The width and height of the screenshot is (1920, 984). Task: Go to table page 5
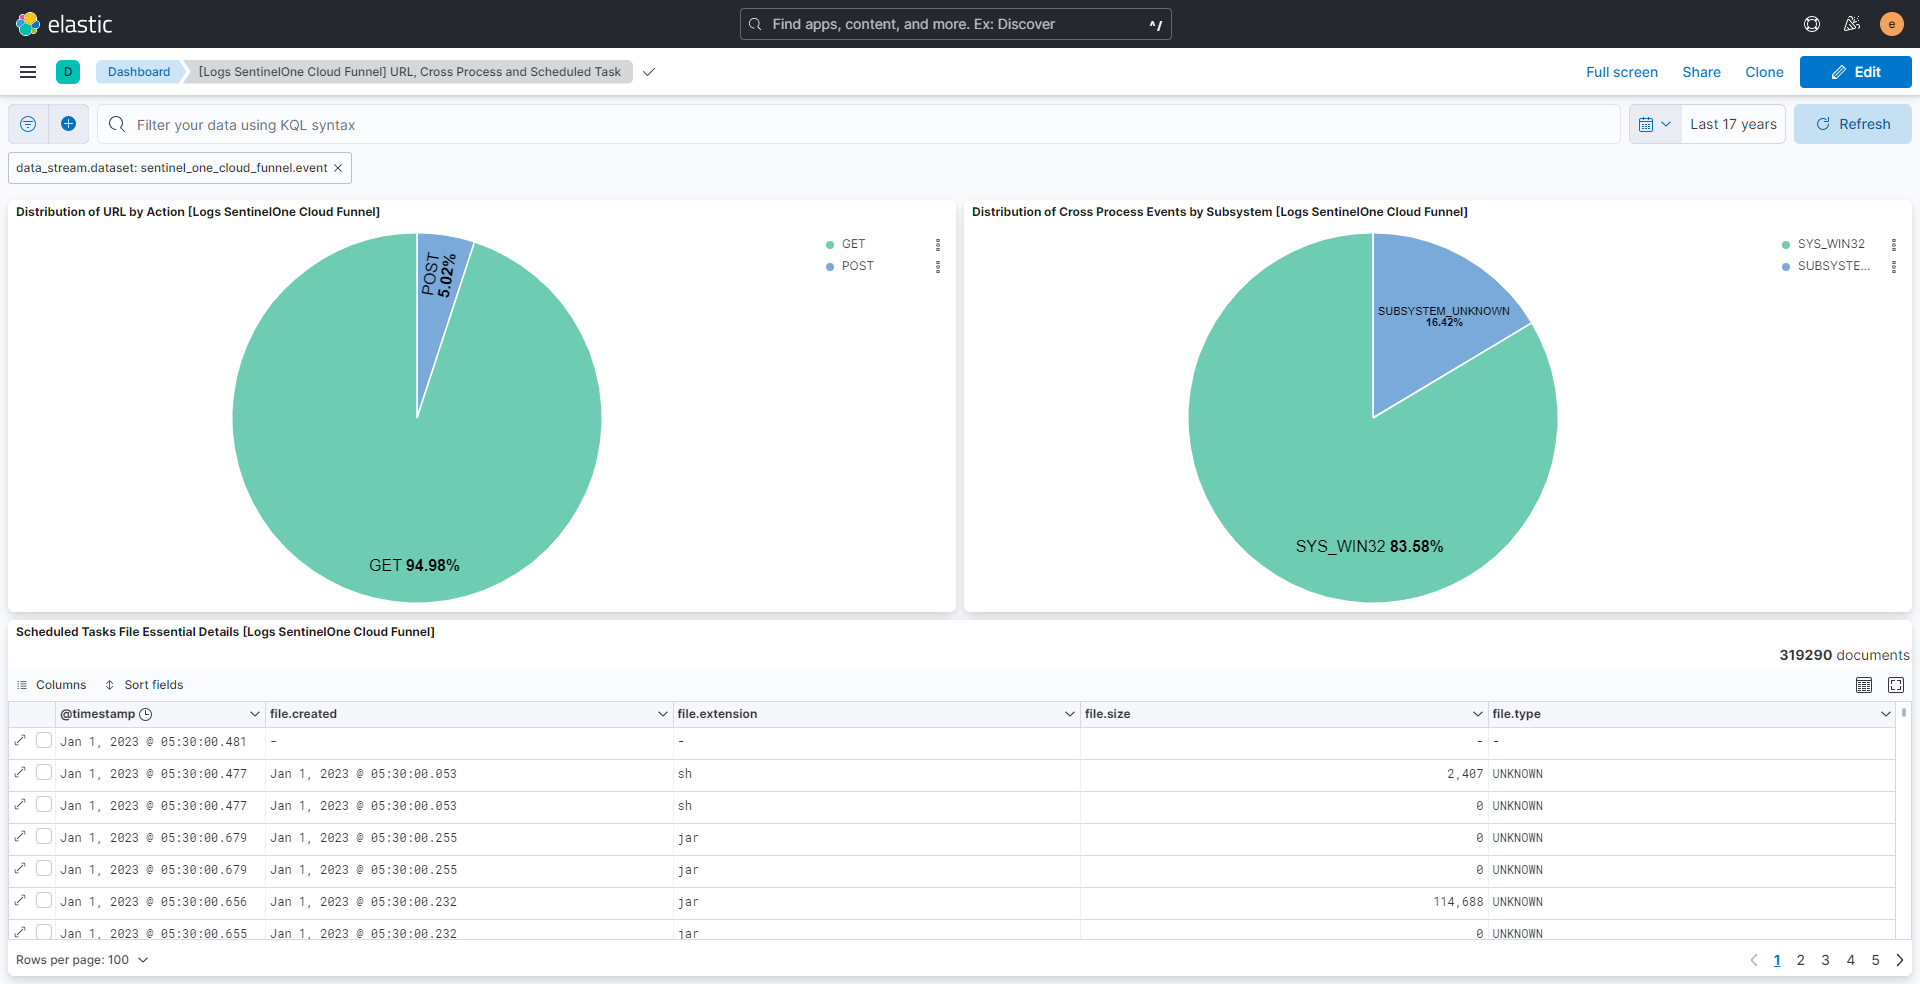pos(1875,960)
